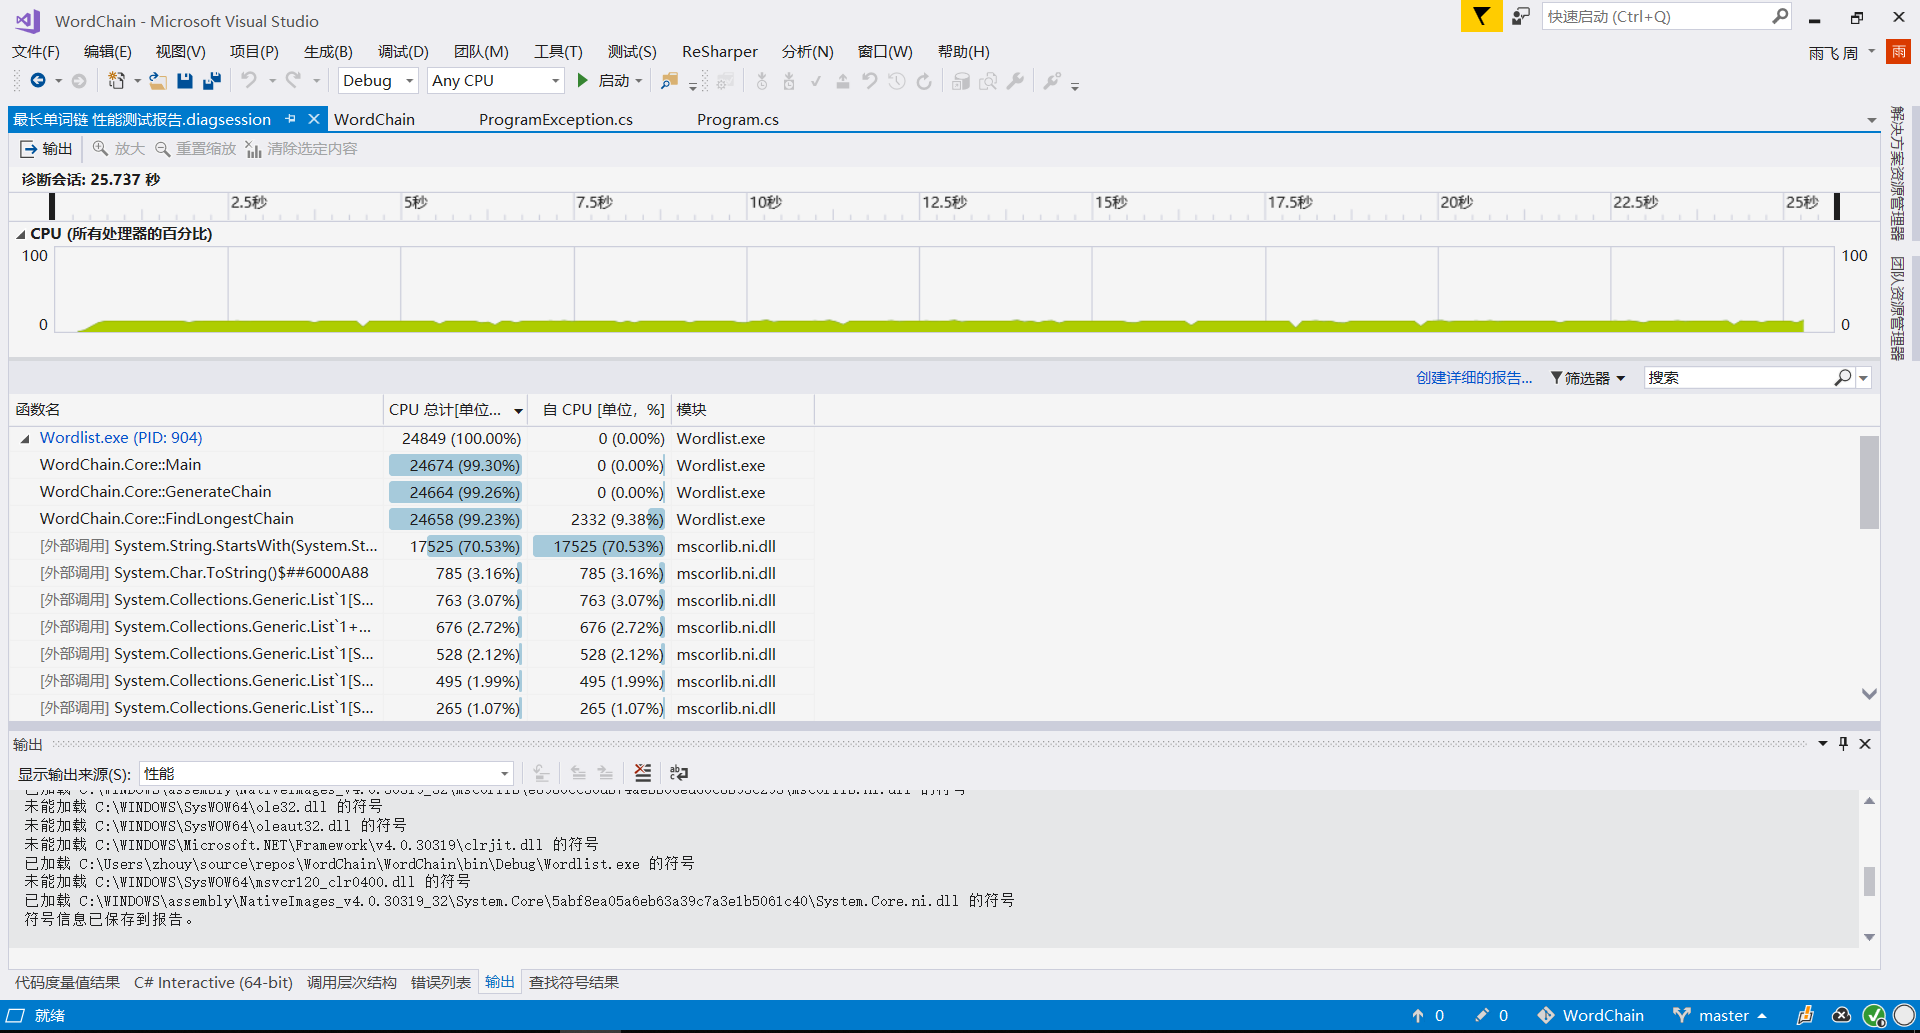Click the function table vertical scrollbar thumb
The width and height of the screenshot is (1920, 1033).
[1869, 481]
